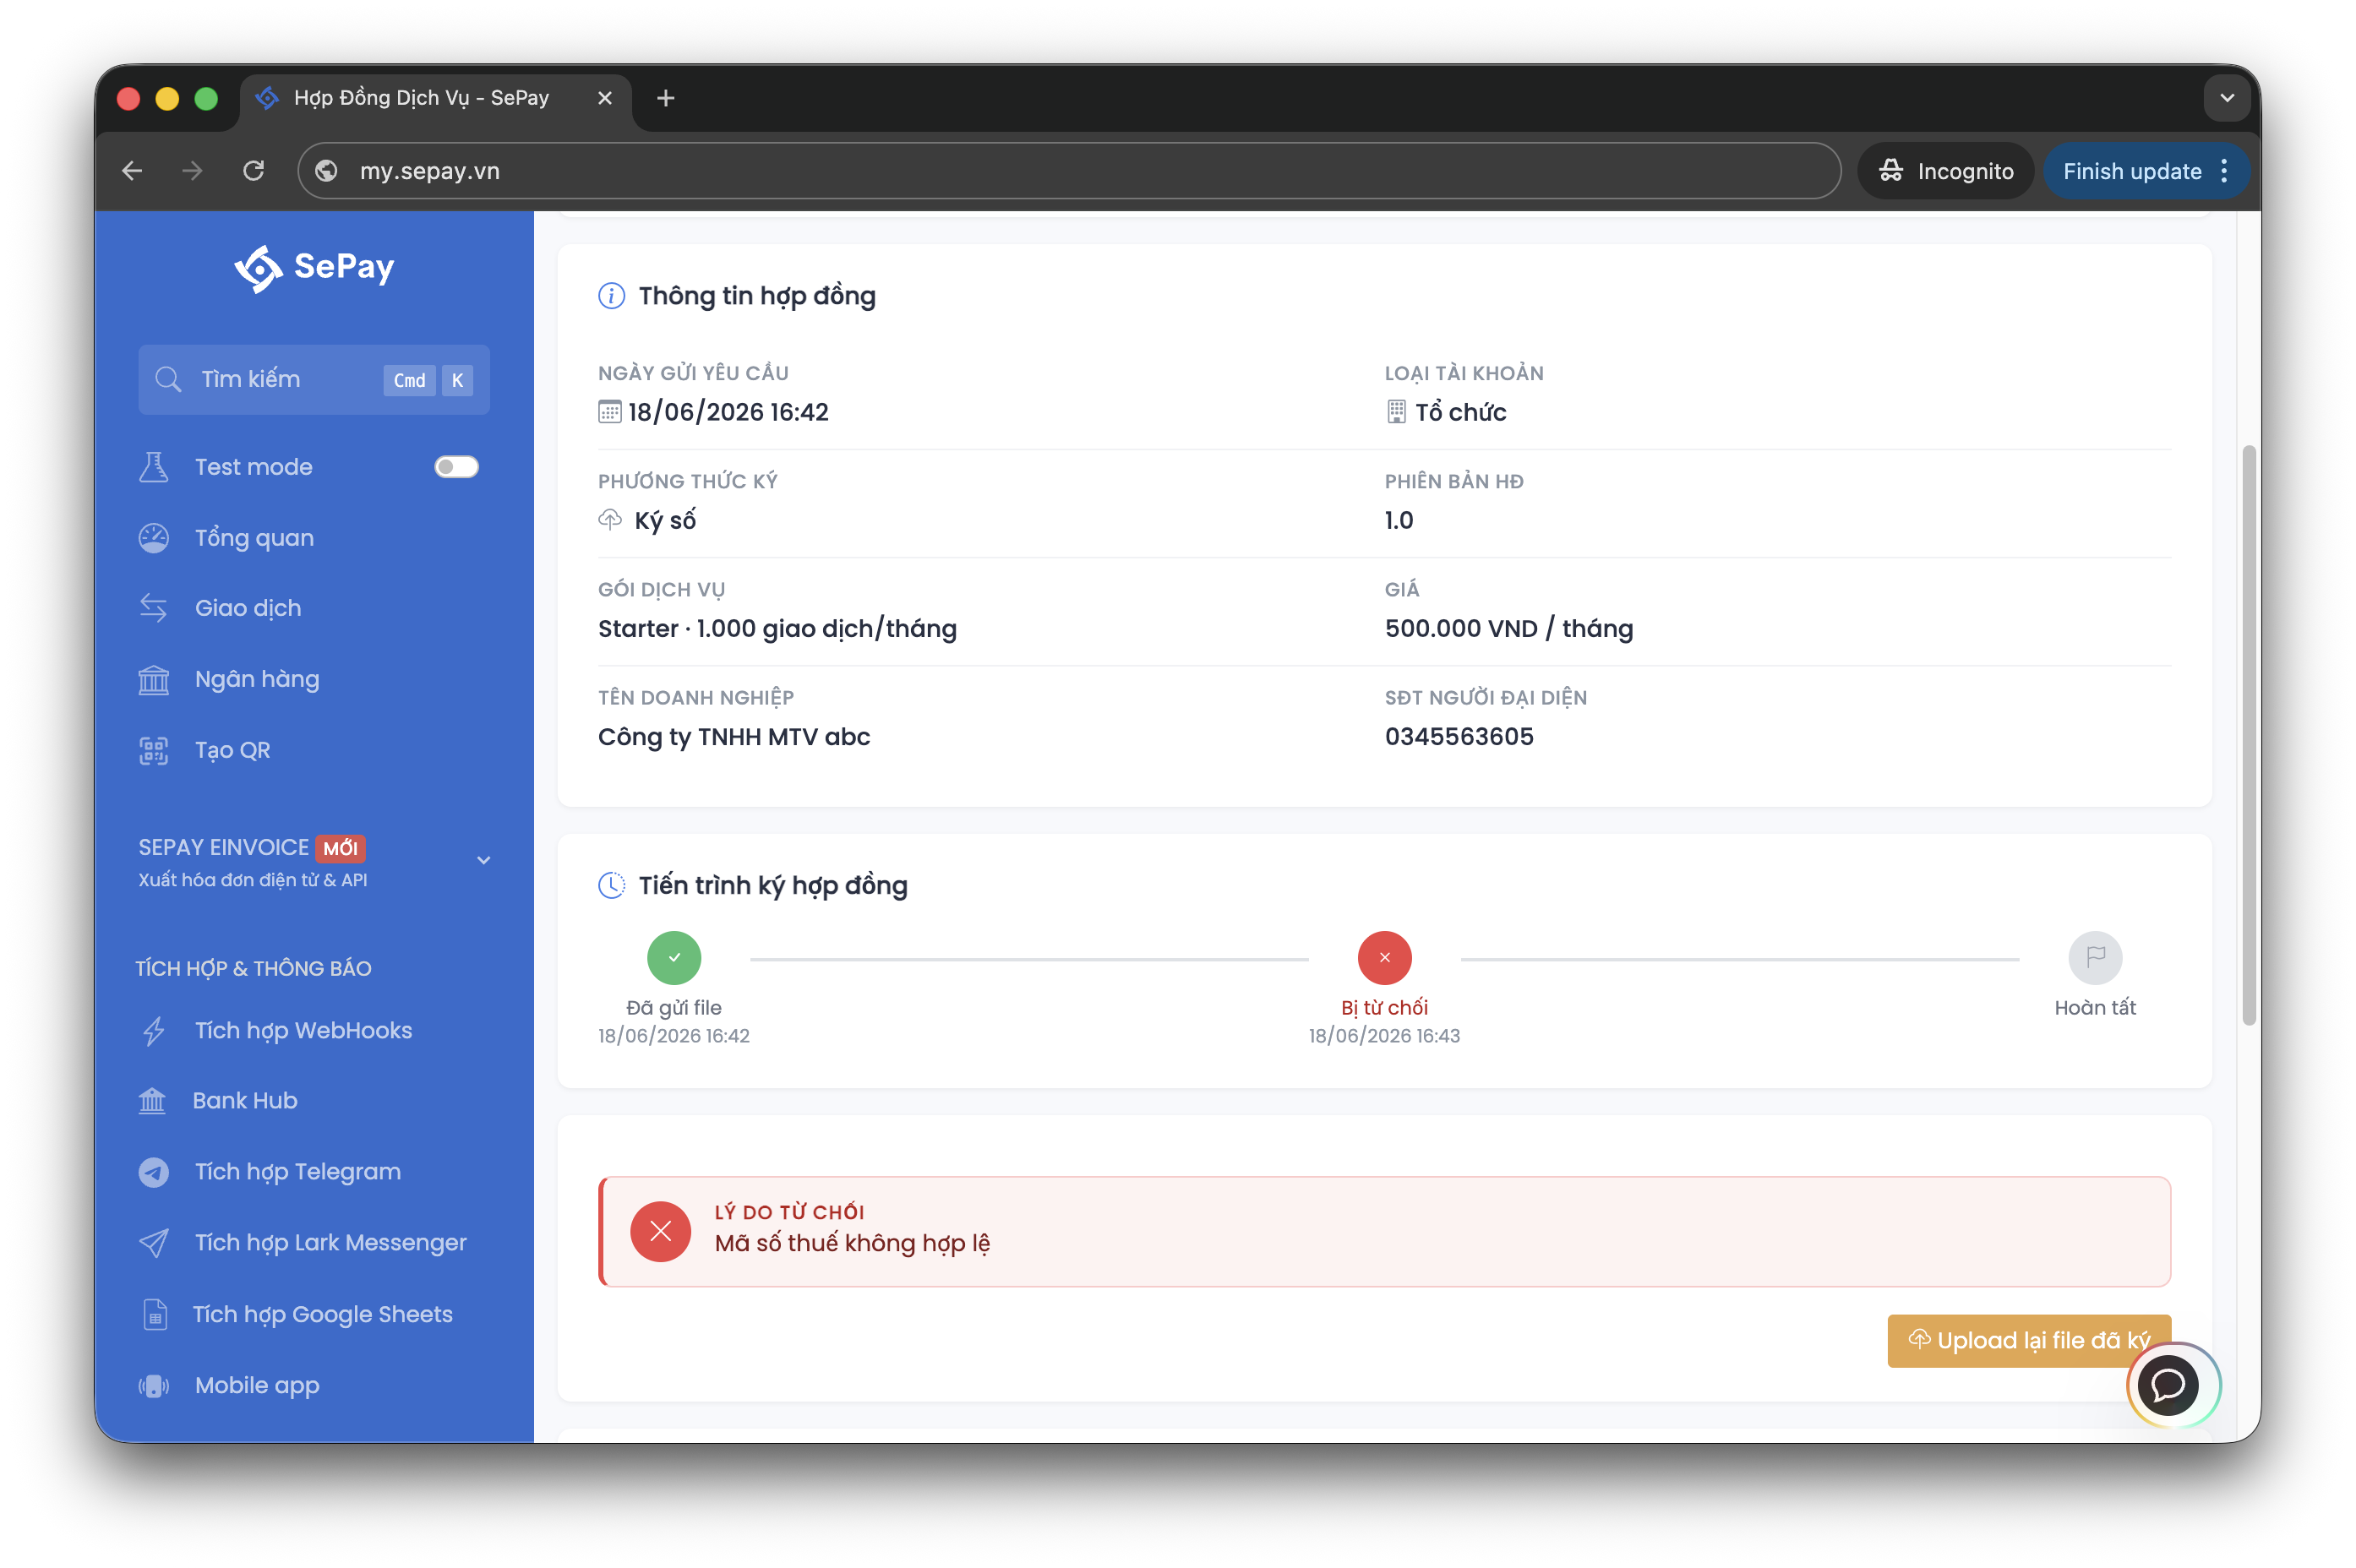Click the building icon next to Tổ chức

pos(1396,411)
